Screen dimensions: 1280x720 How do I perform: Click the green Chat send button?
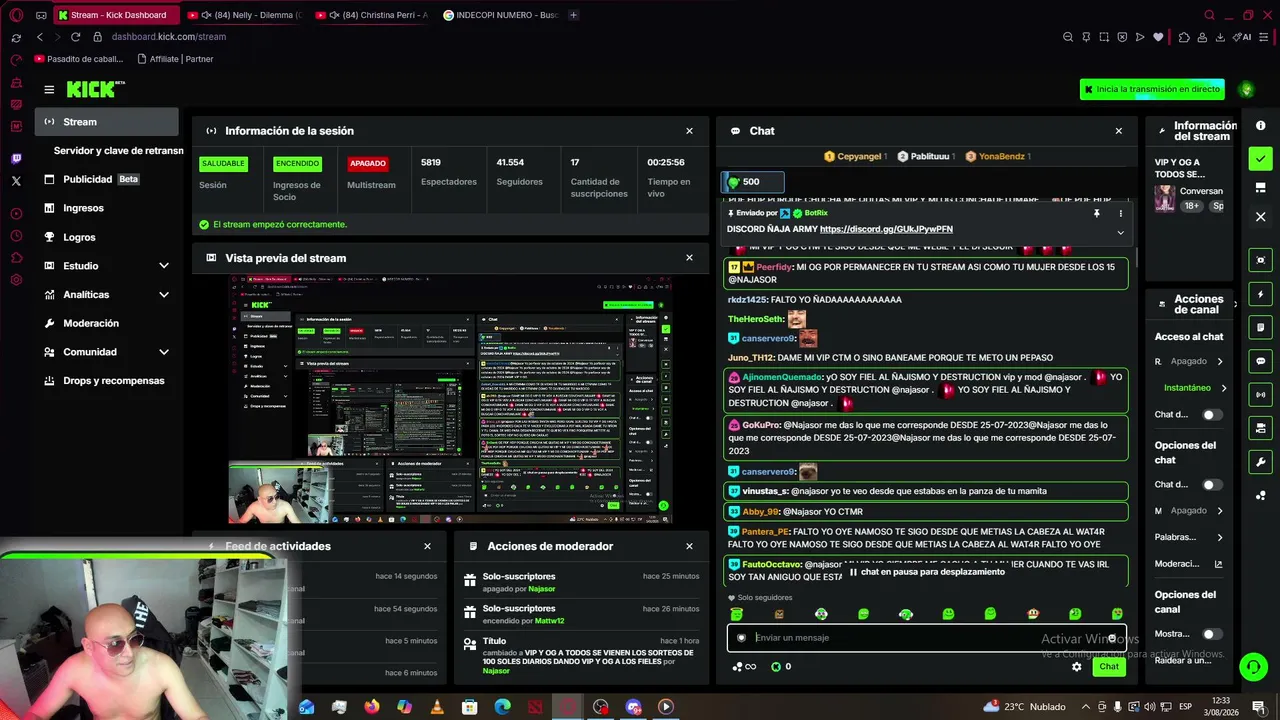coord(1109,667)
